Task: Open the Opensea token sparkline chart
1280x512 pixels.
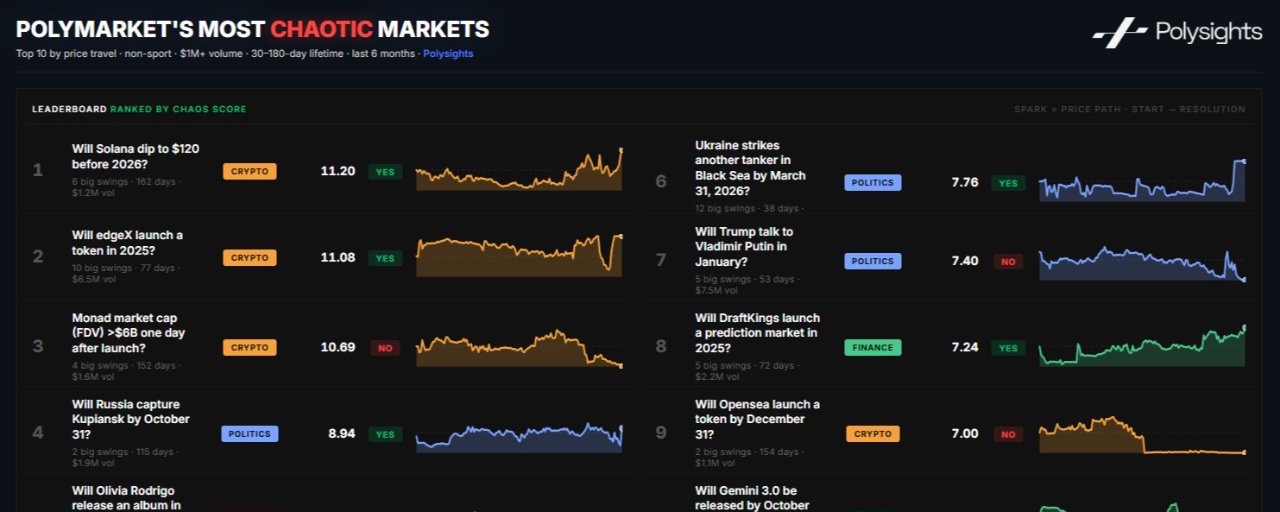Action: [1143, 436]
